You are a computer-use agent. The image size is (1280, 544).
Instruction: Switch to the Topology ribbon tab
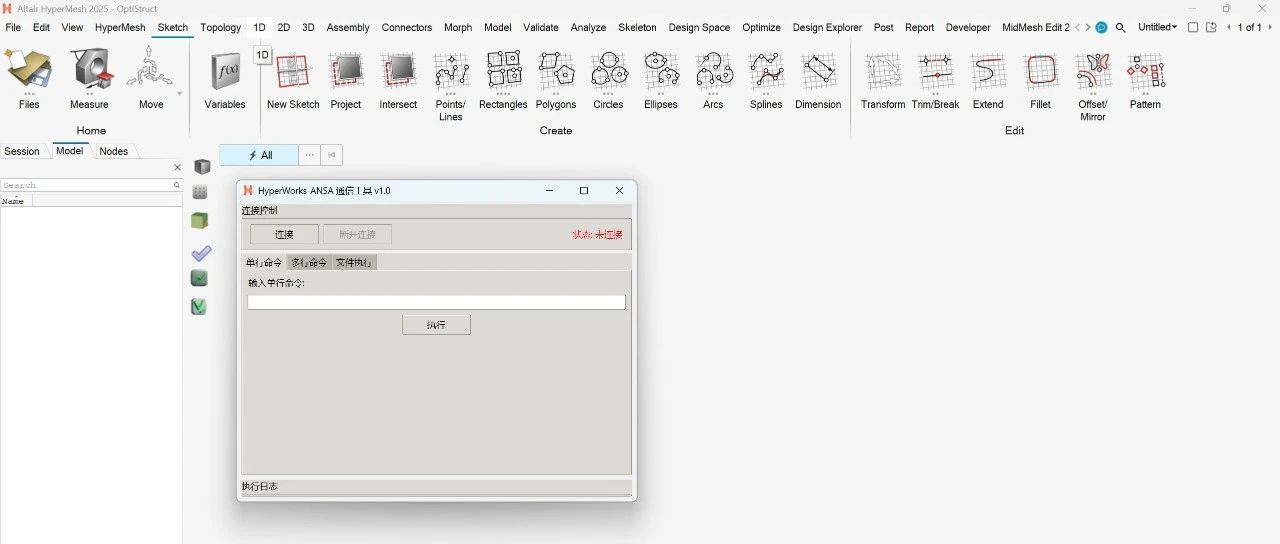(220, 28)
